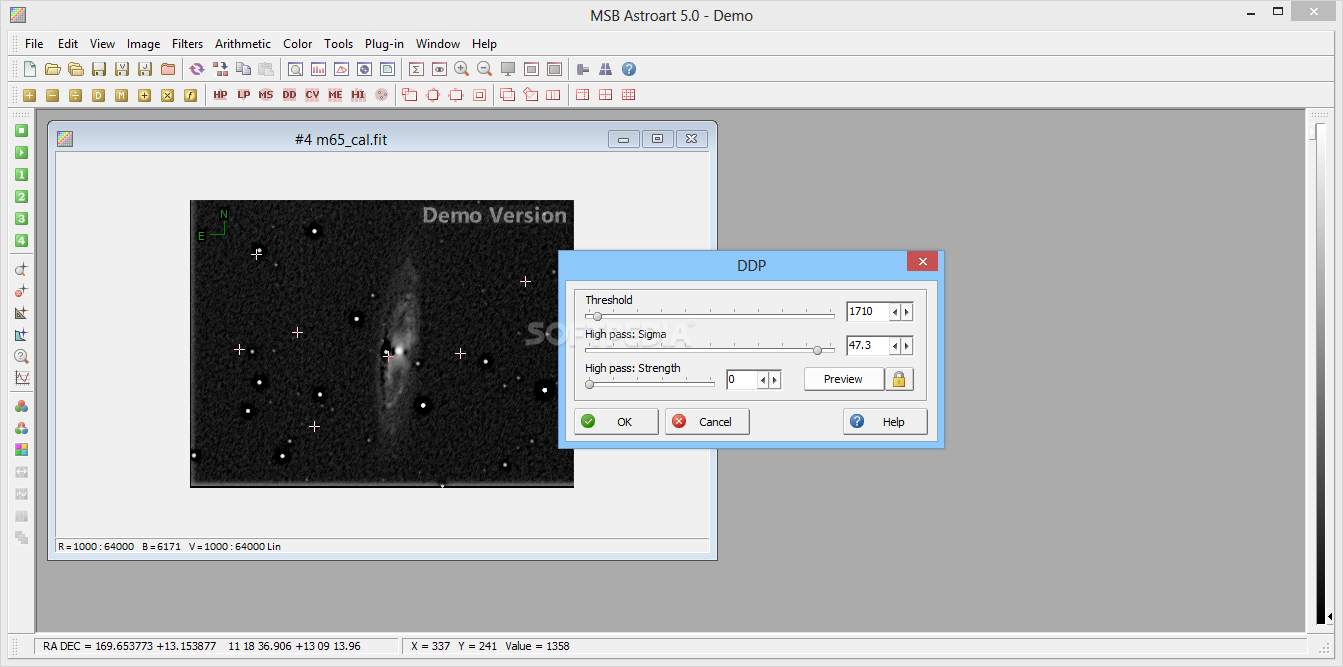
Task: Click the ME median filter icon
Action: click(335, 95)
